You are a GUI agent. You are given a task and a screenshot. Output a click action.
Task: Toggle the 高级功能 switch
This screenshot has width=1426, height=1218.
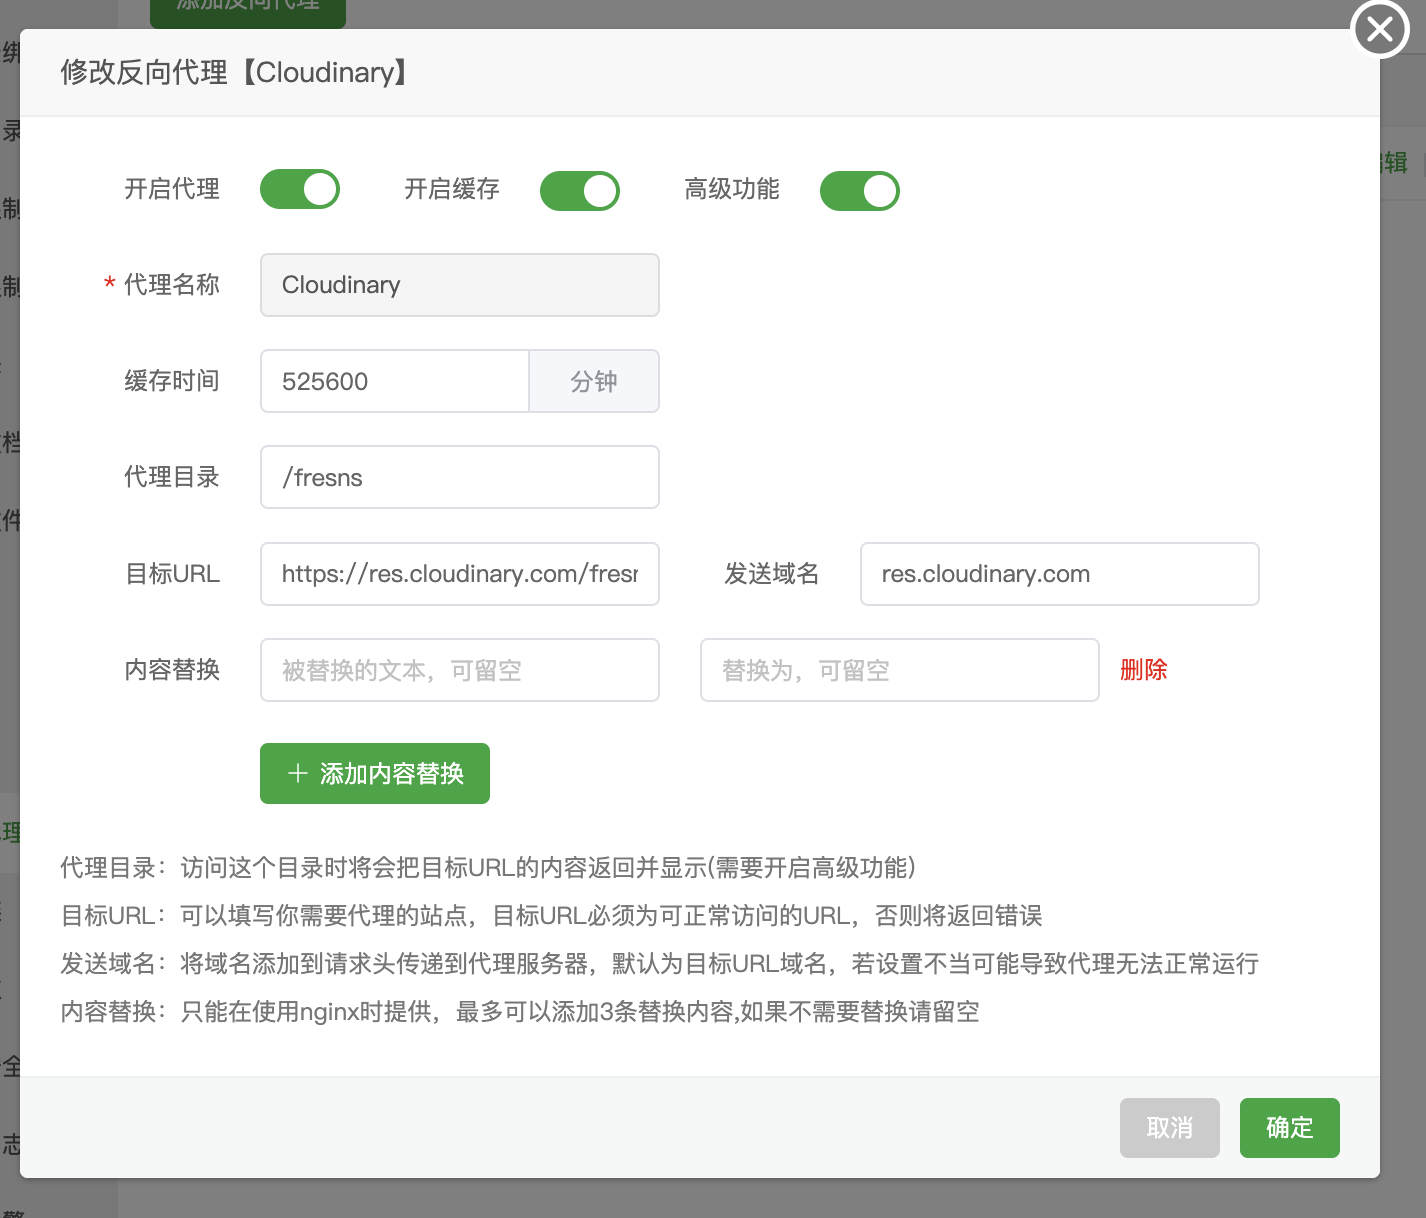coord(860,190)
